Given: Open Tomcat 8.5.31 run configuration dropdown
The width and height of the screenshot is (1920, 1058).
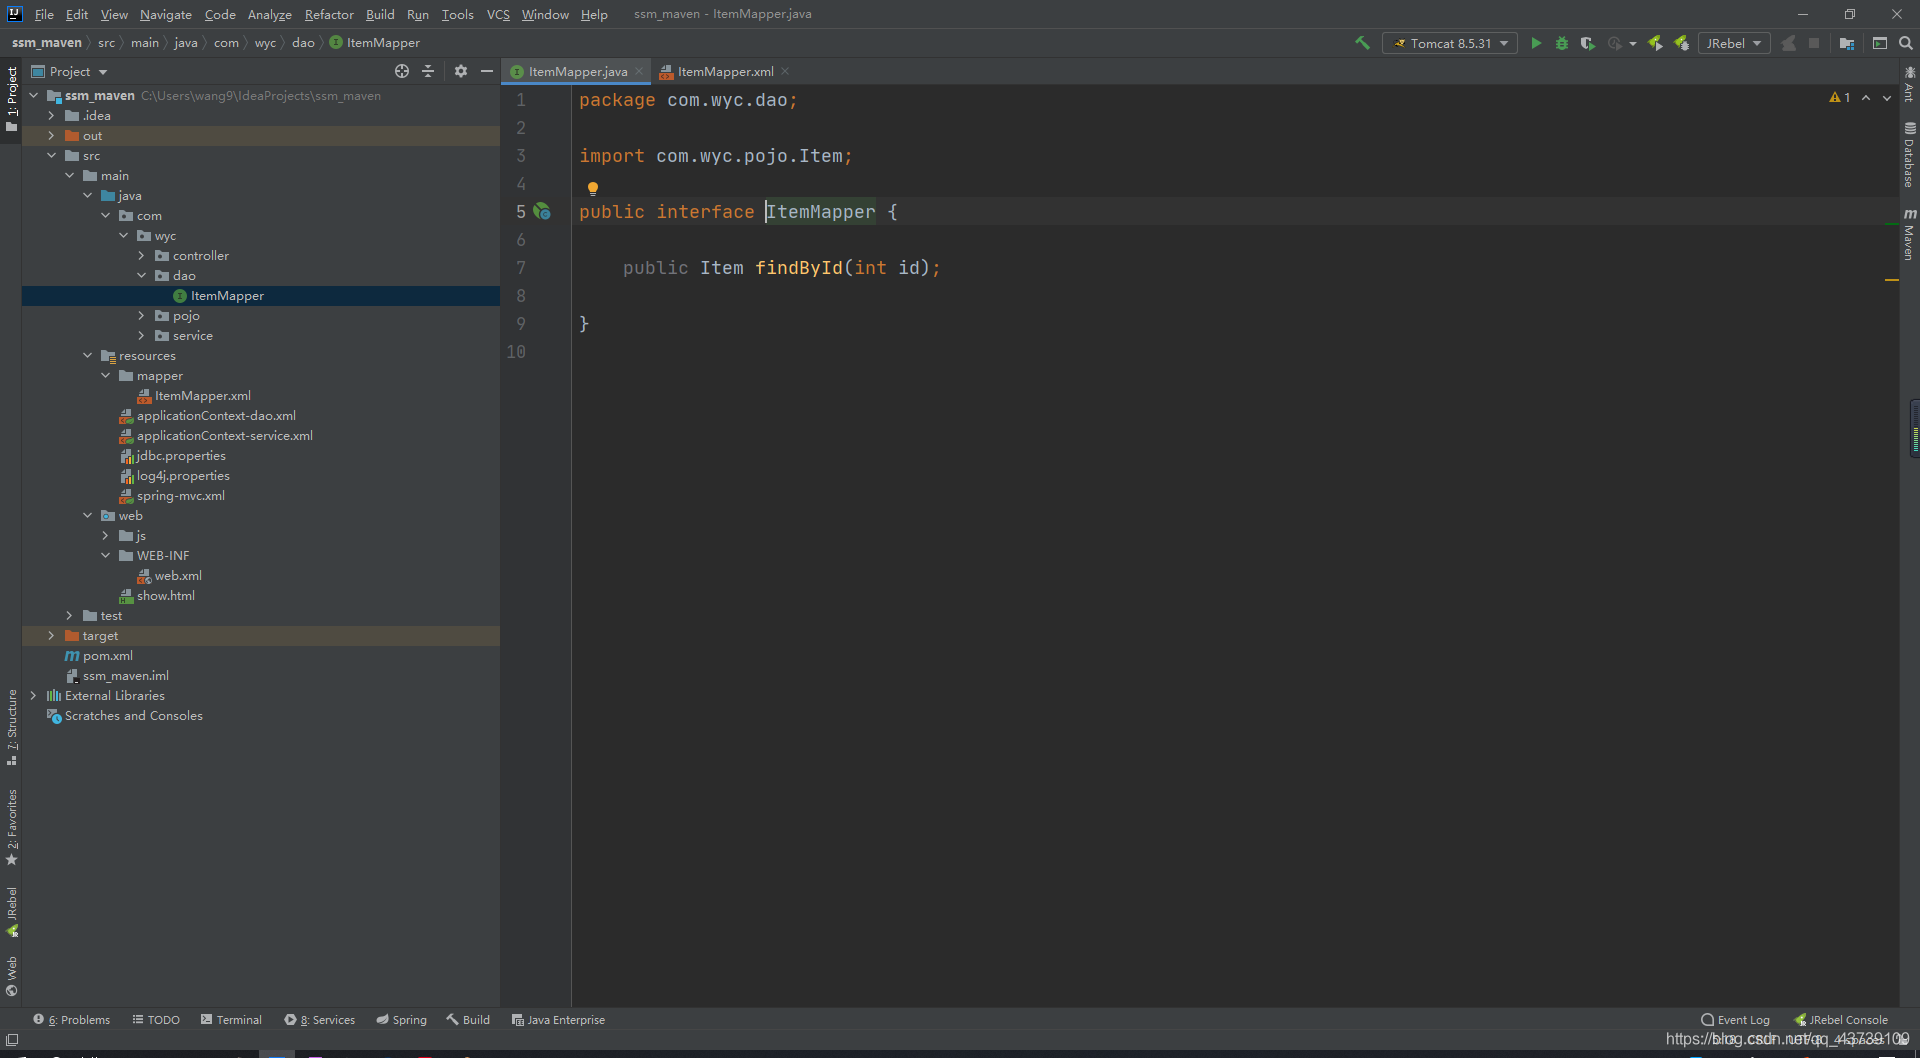Looking at the screenshot, I should 1450,43.
